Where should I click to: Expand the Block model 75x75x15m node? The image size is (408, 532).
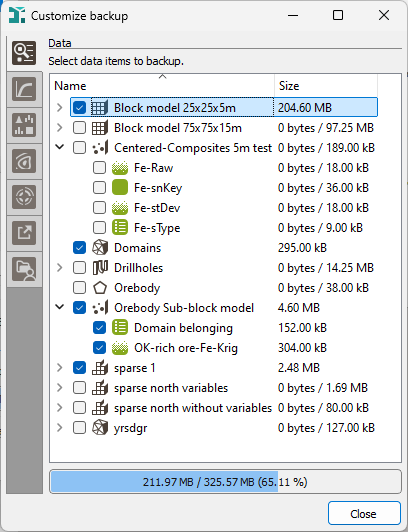(60, 128)
